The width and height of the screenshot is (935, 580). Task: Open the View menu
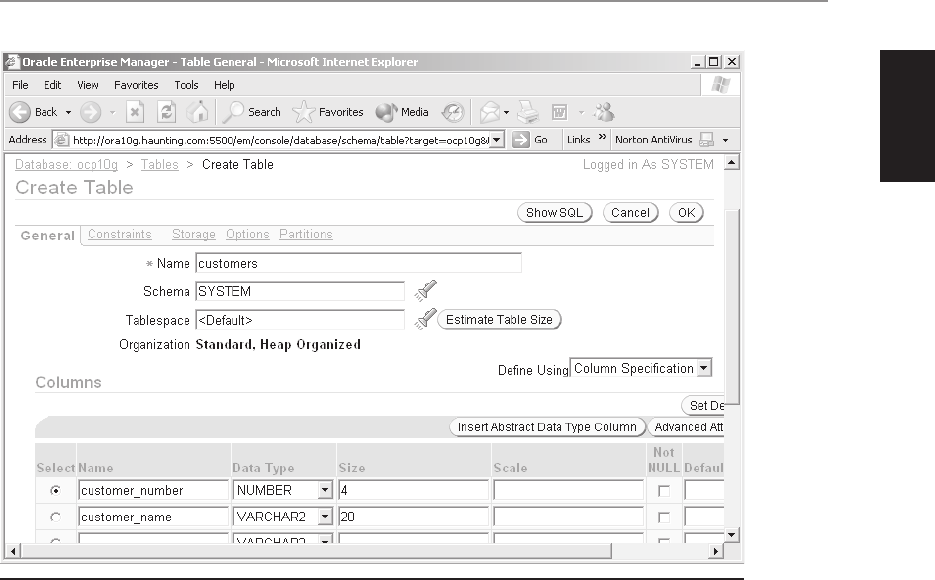coord(88,85)
